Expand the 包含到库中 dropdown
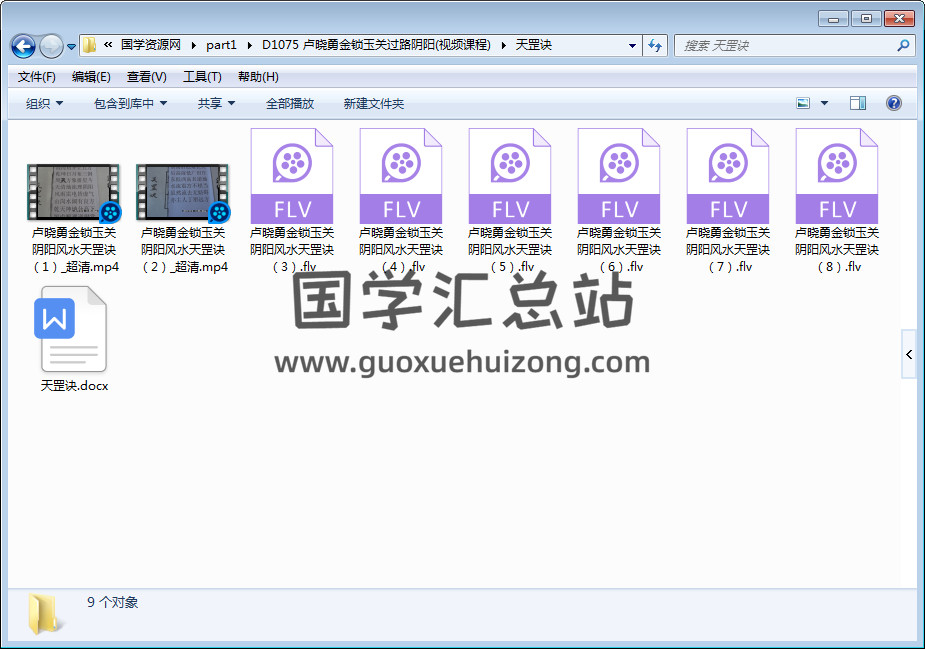Image resolution: width=925 pixels, height=649 pixels. pyautogui.click(x=130, y=103)
